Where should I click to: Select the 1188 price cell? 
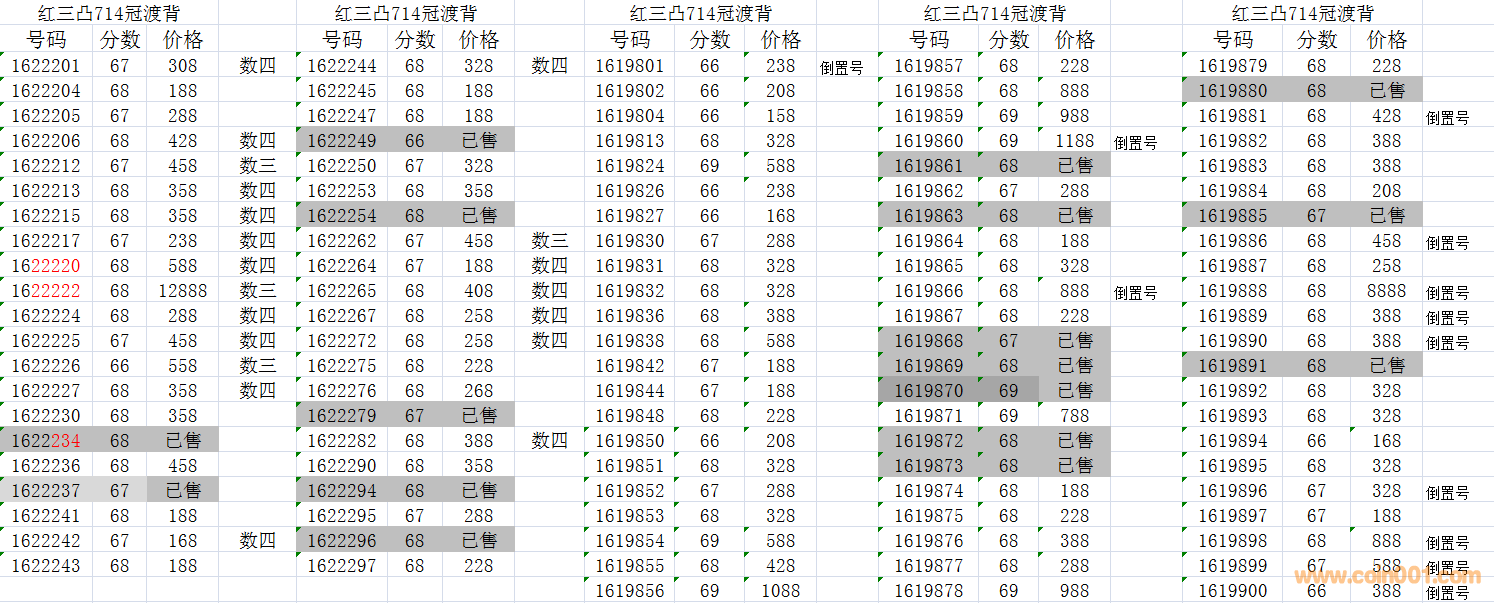[1074, 141]
